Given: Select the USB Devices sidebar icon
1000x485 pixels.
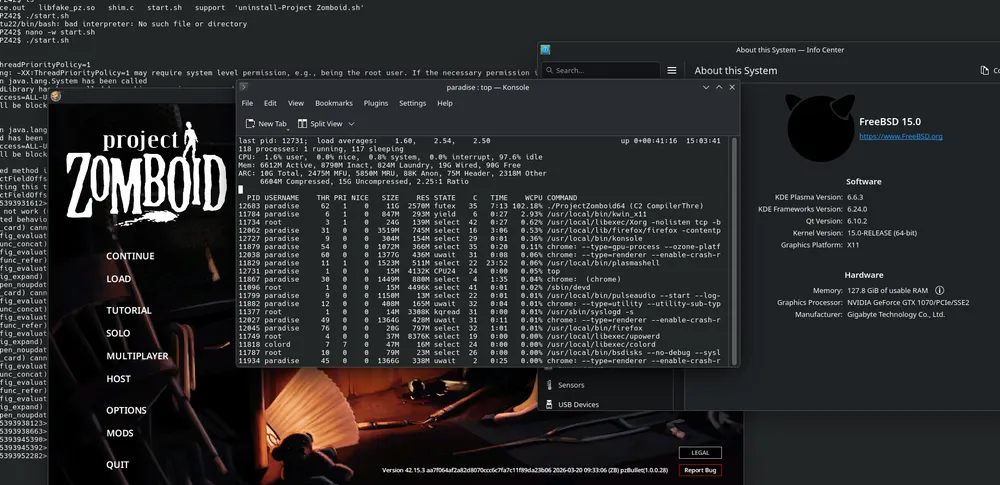Looking at the screenshot, I should [548, 404].
